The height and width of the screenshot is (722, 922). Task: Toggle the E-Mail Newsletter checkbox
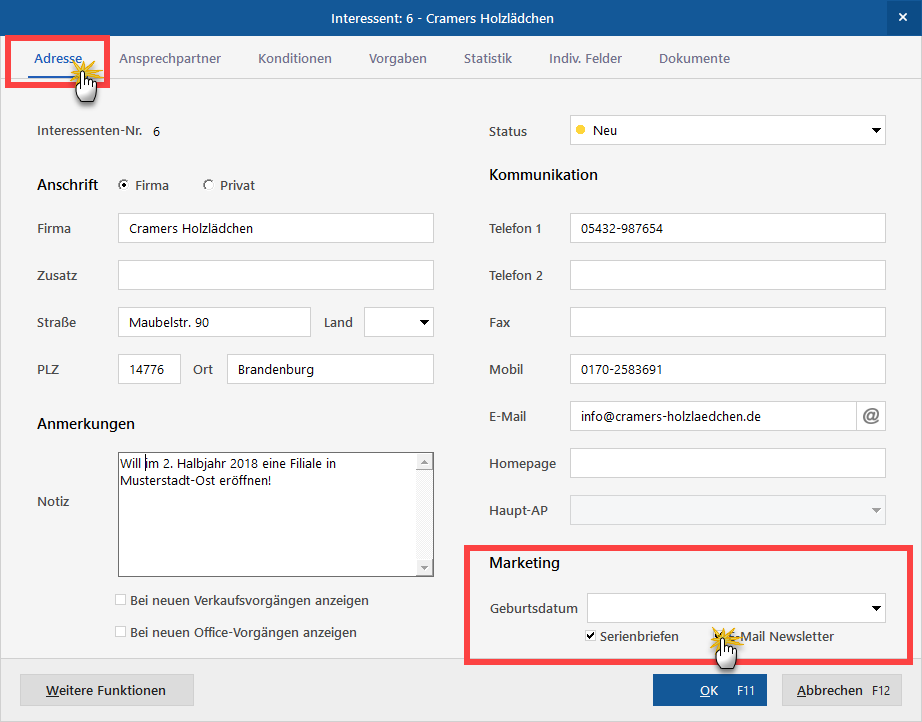click(x=719, y=636)
